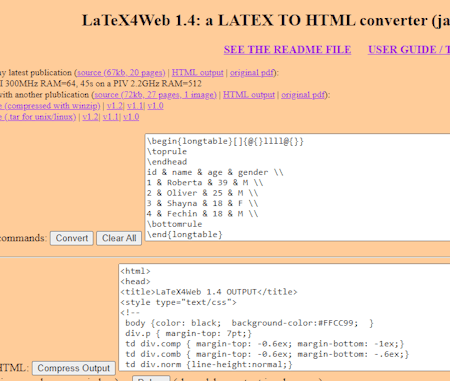Click the td div.norm line-height line

(209, 364)
